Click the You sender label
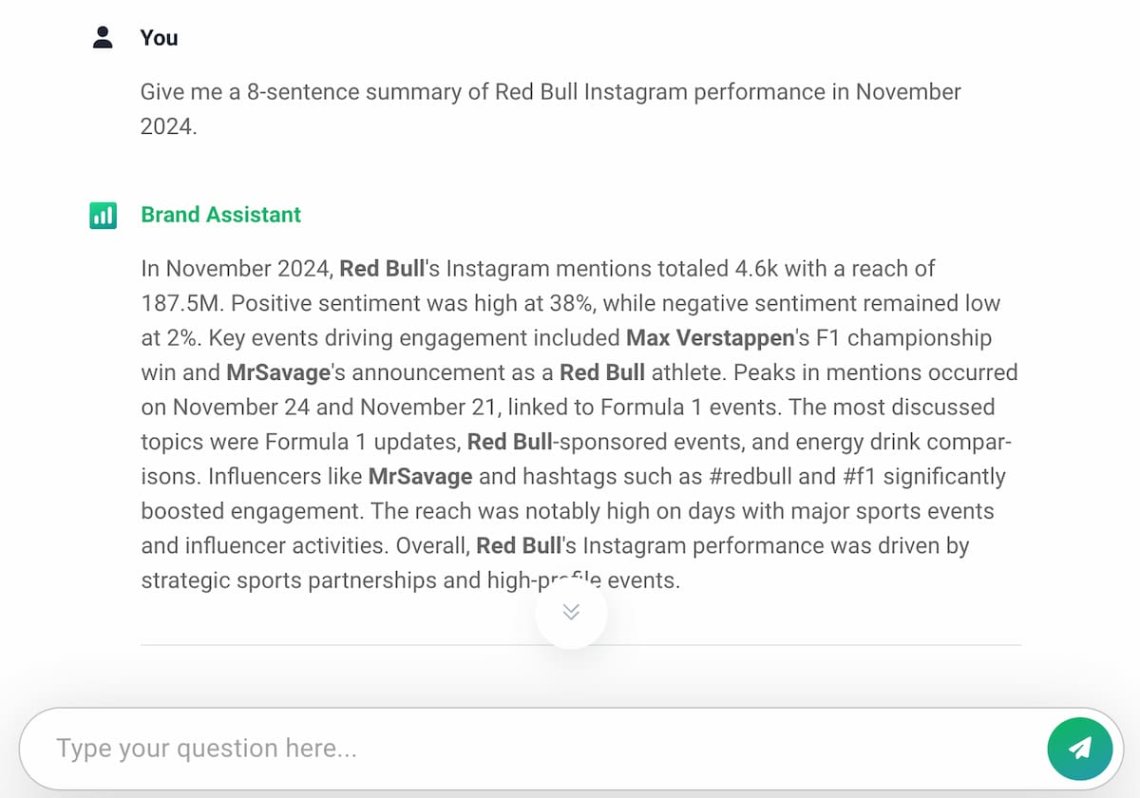This screenshot has width=1140, height=798. (x=159, y=38)
